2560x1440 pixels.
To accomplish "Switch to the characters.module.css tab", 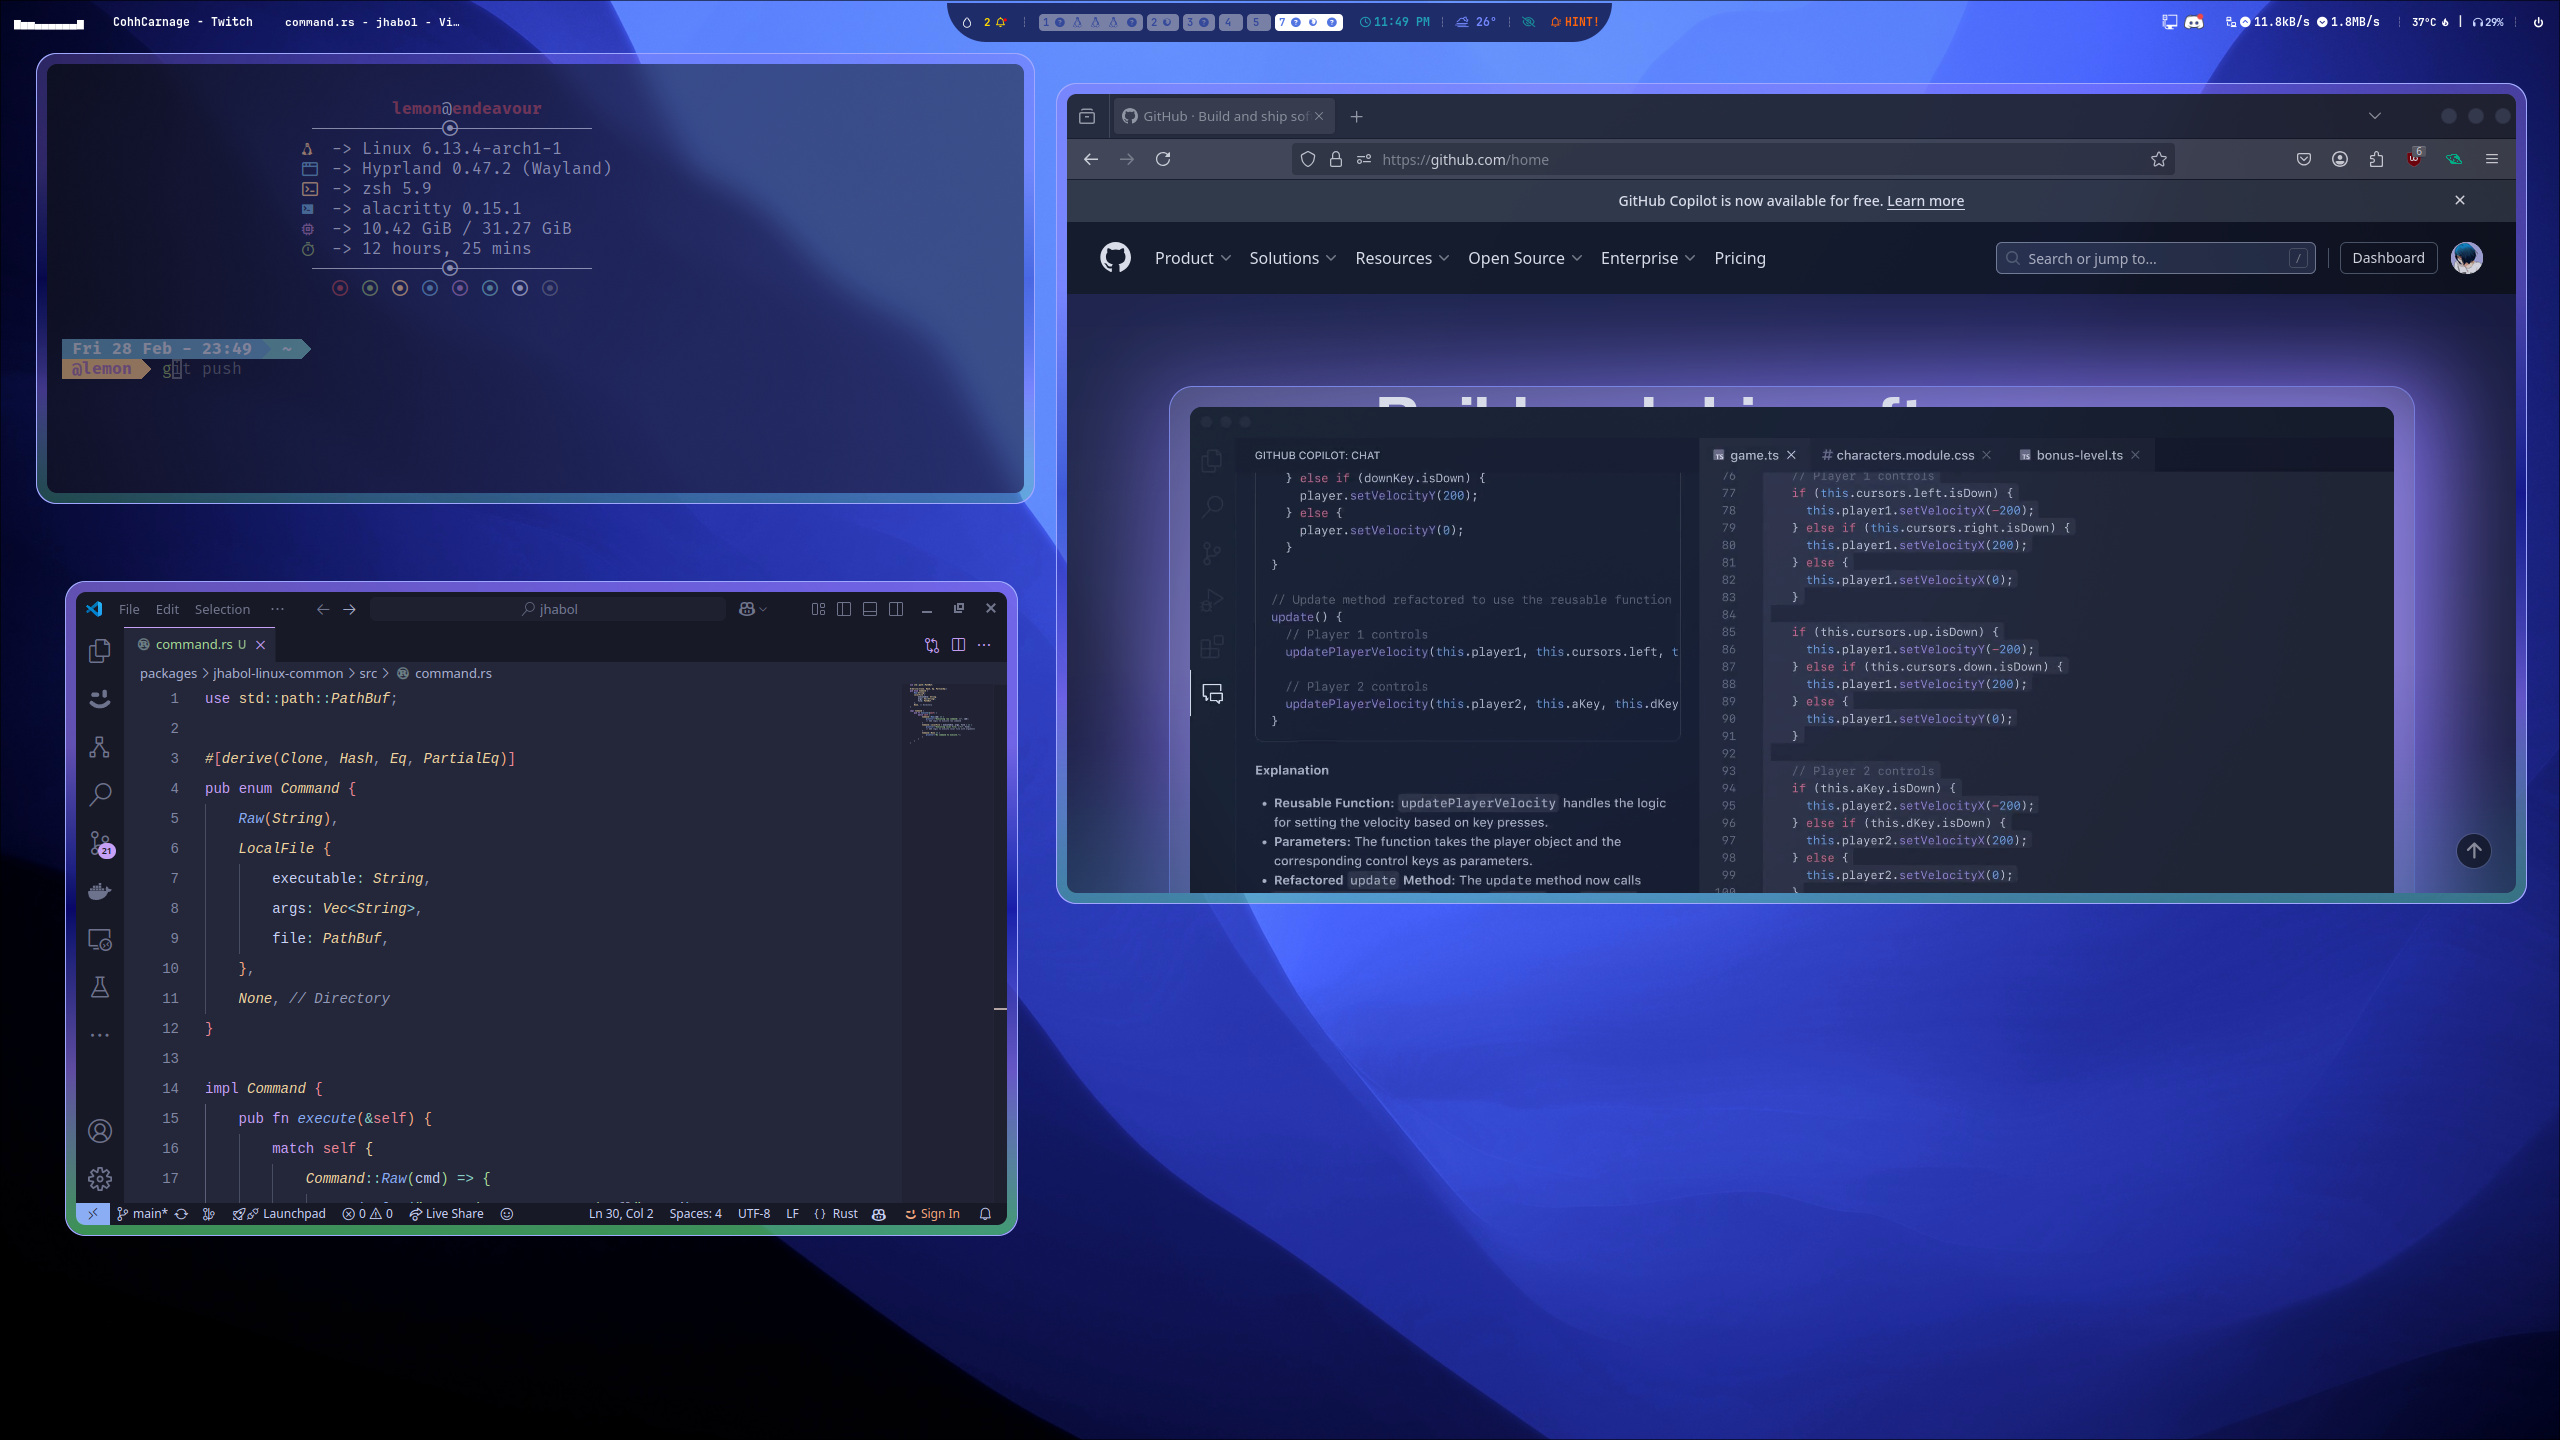I will [1904, 455].
